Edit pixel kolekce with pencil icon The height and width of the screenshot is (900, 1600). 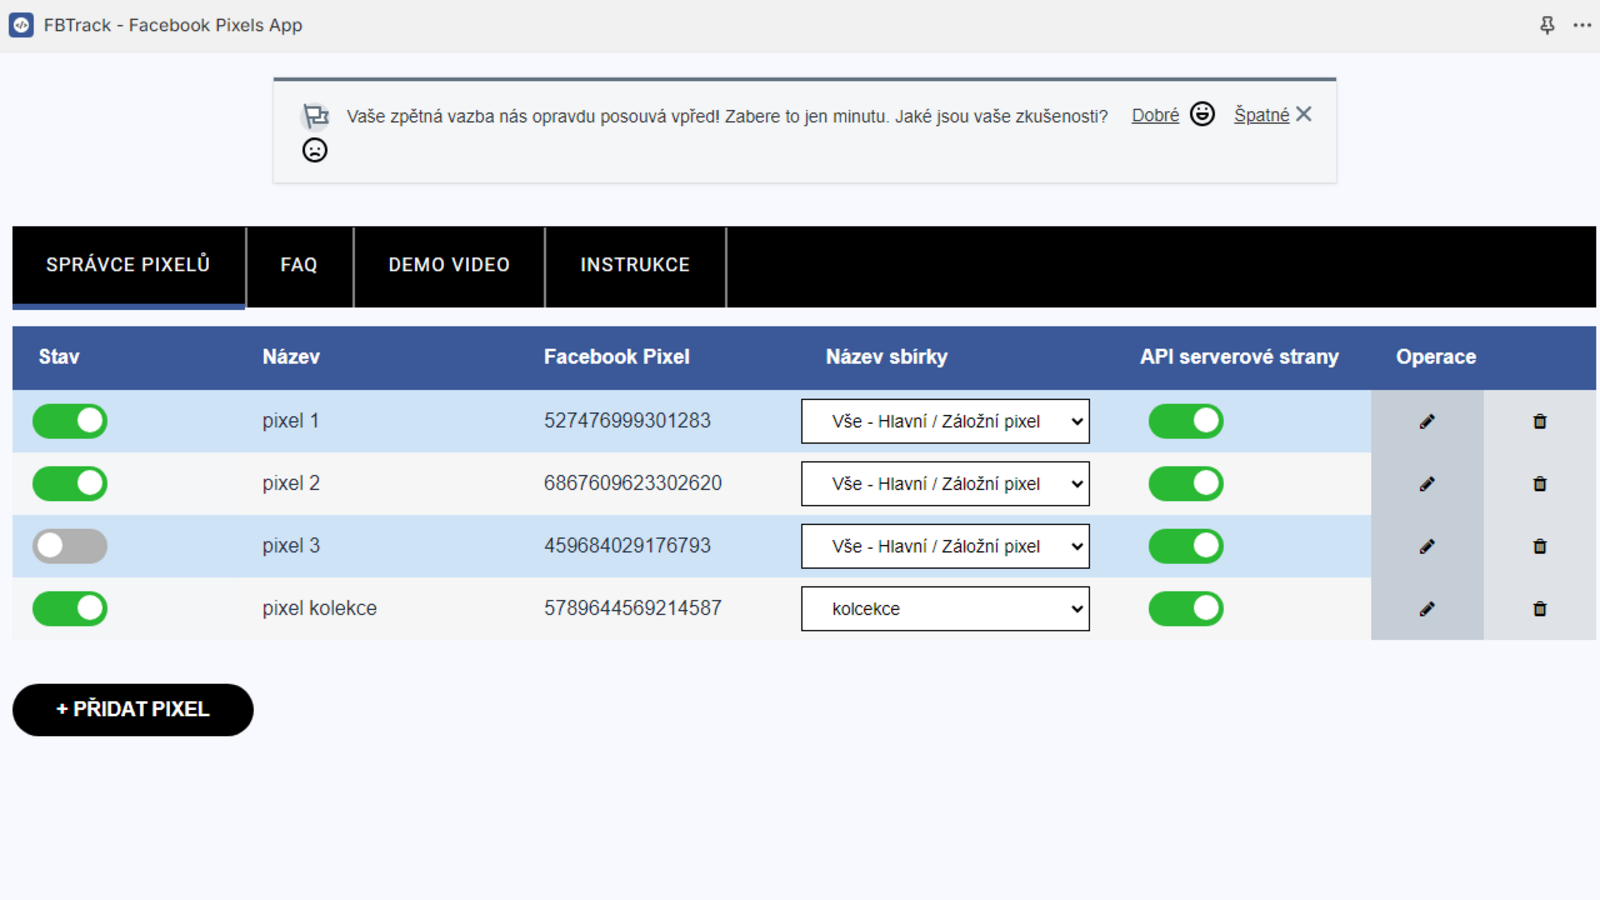click(x=1427, y=609)
